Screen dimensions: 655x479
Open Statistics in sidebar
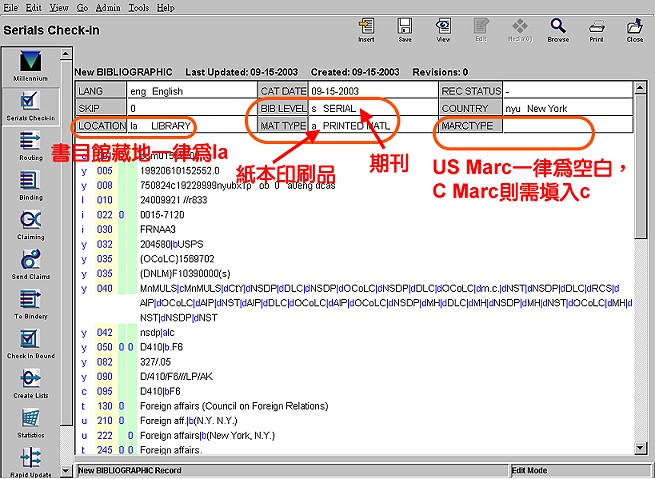(x=29, y=421)
